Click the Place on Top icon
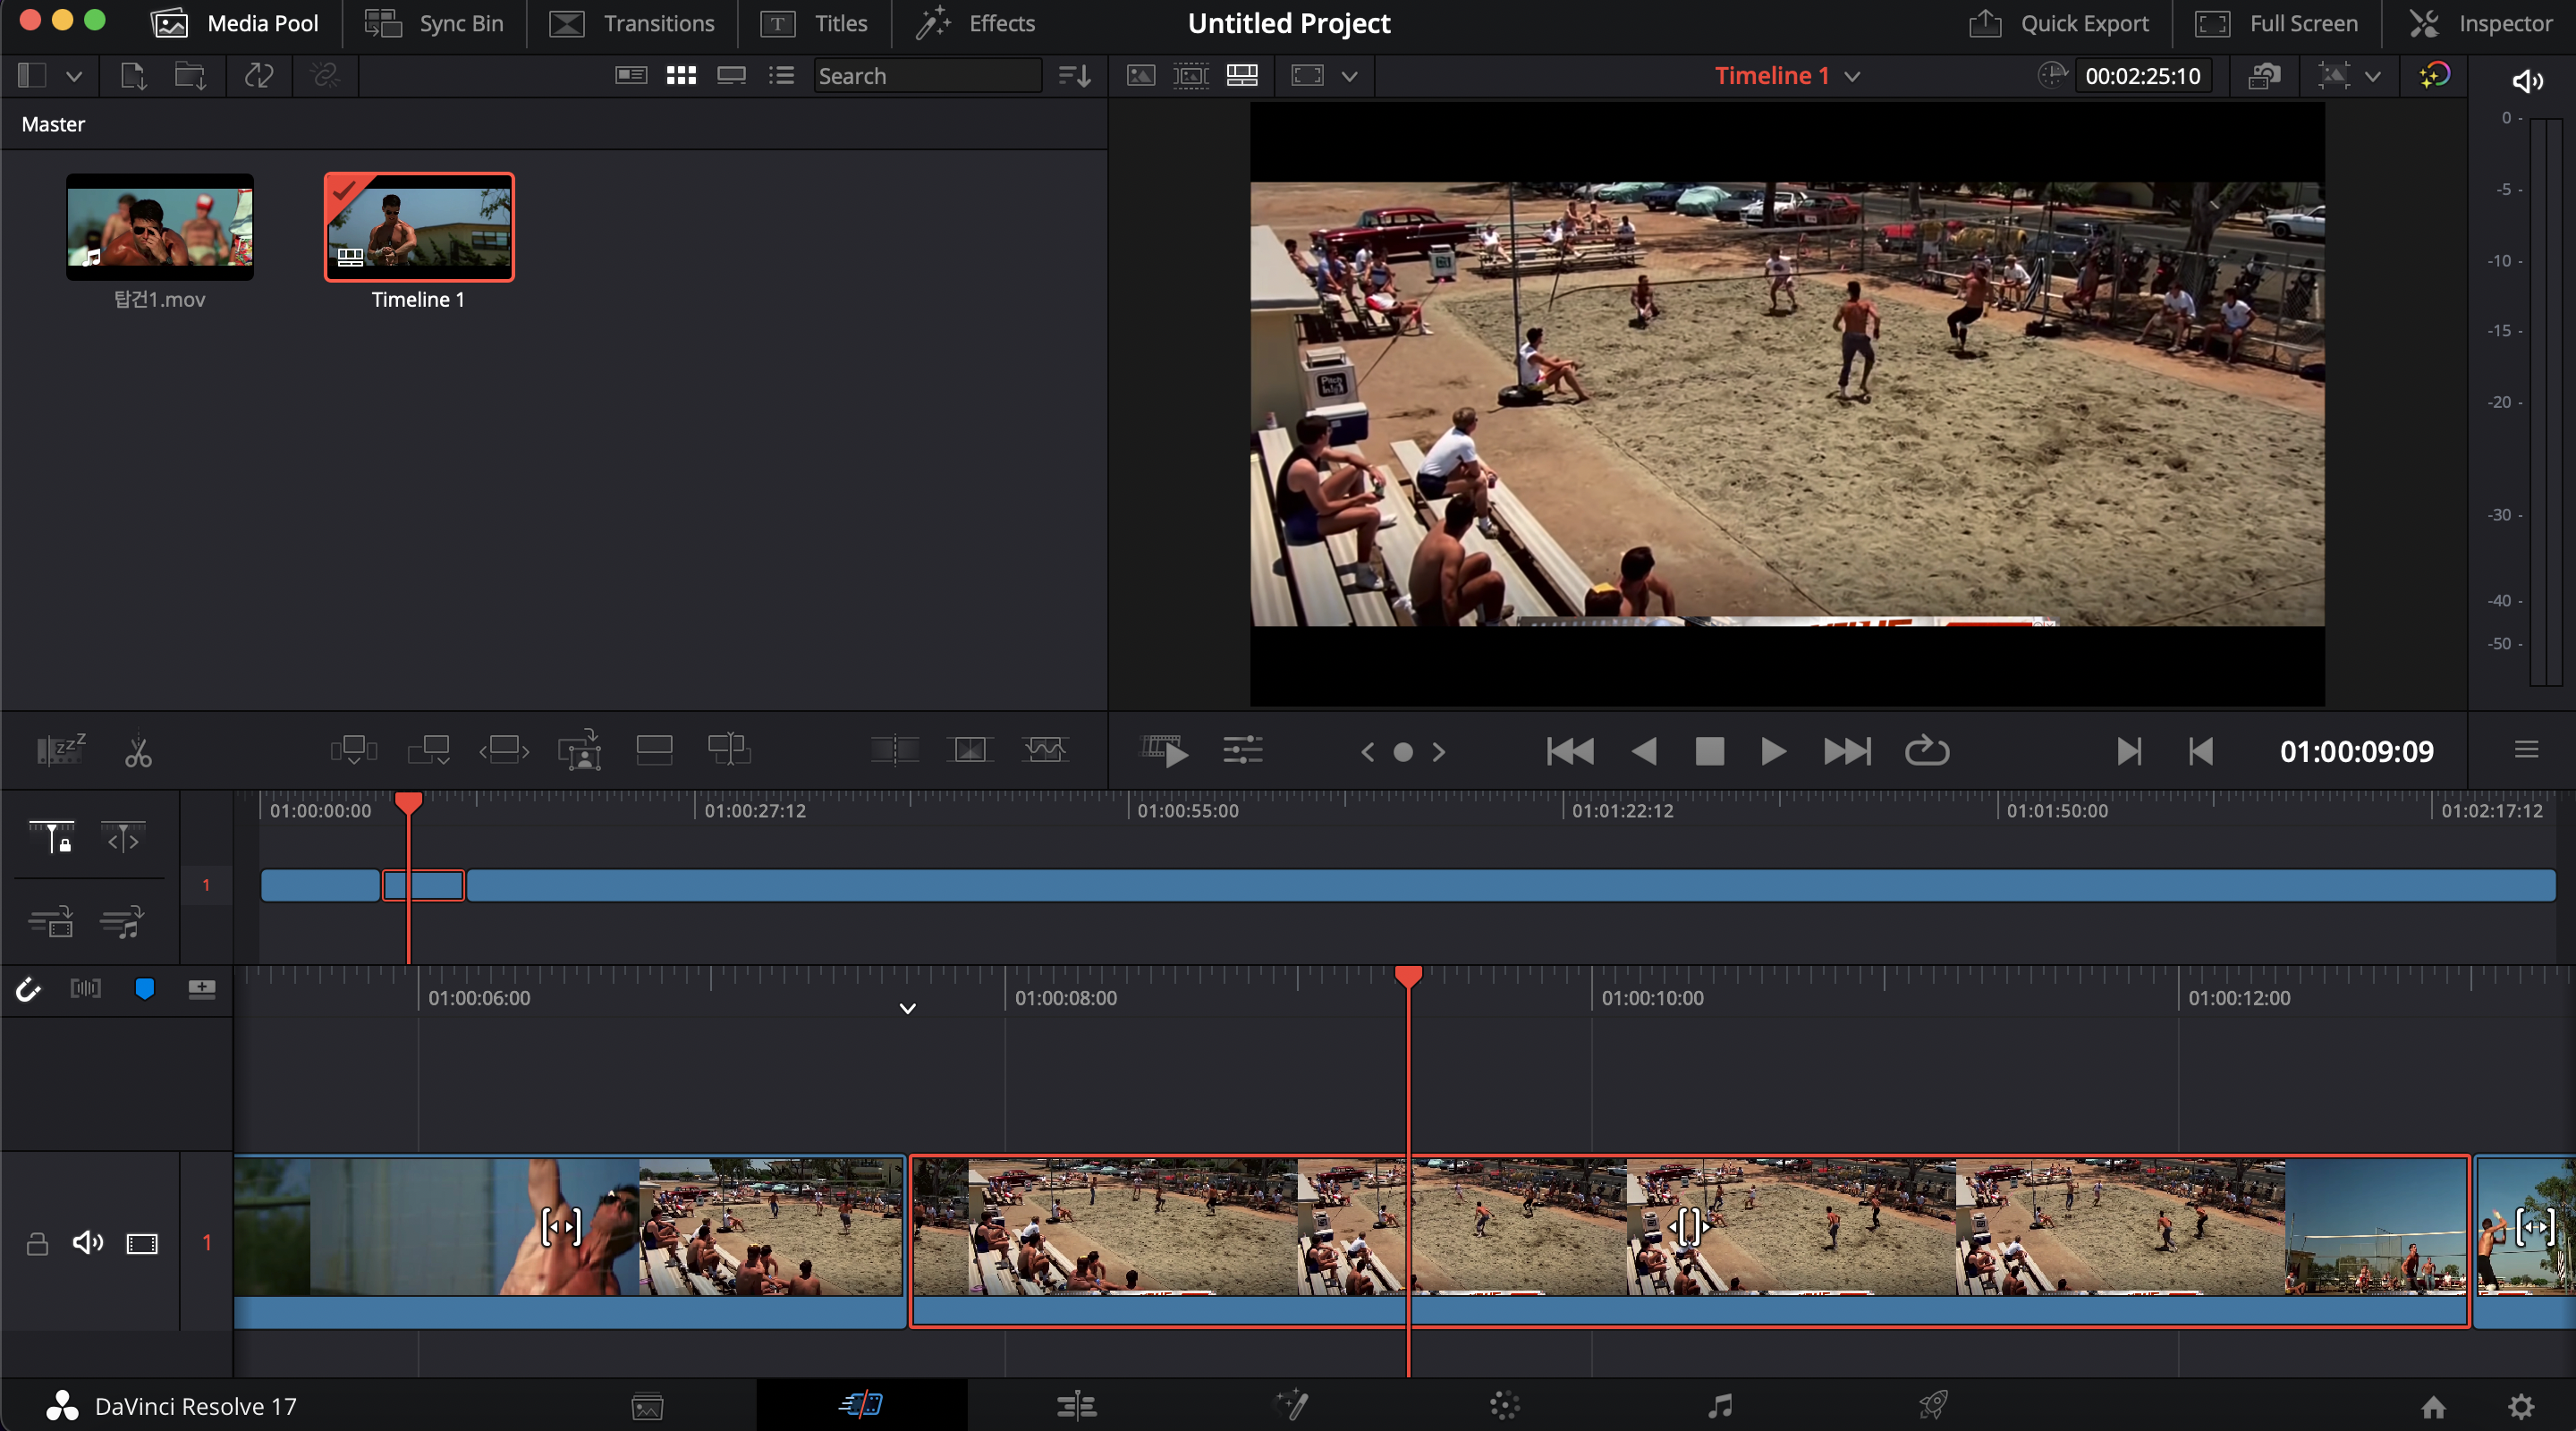 tap(654, 750)
